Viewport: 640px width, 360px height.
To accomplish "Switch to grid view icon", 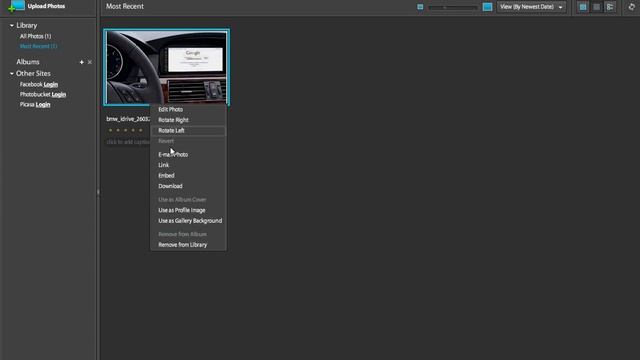I will tap(583, 7).
